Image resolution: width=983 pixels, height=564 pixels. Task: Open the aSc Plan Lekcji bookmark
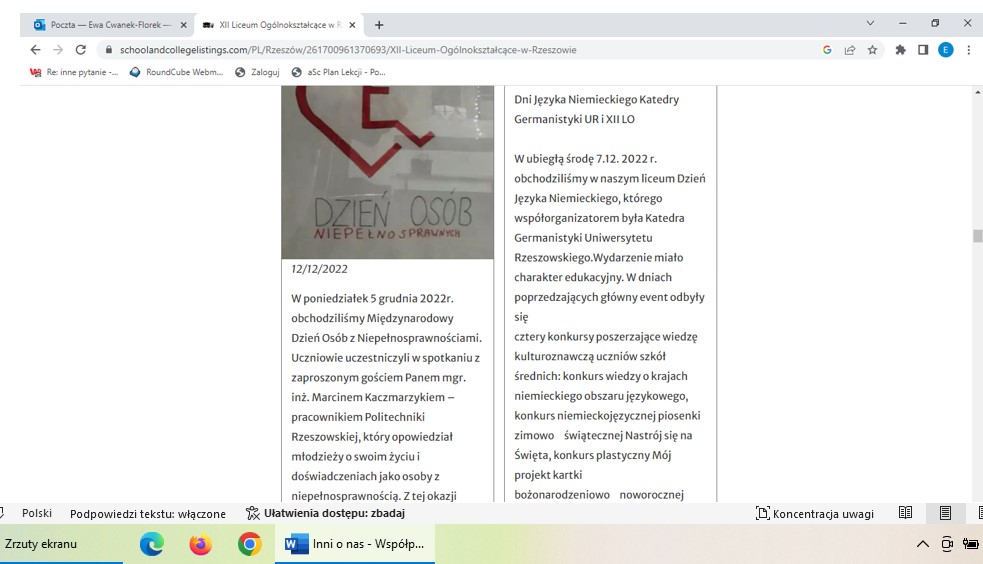tap(339, 72)
